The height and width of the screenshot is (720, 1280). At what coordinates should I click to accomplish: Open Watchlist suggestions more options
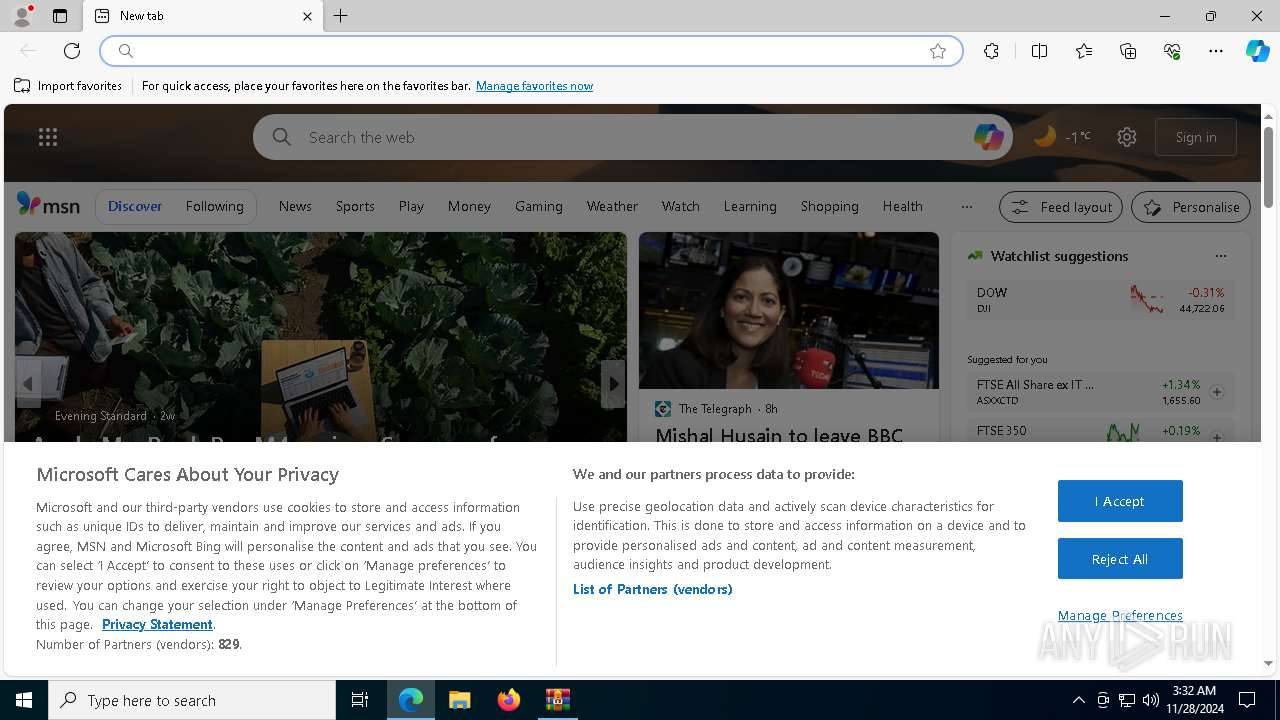tap(1220, 256)
